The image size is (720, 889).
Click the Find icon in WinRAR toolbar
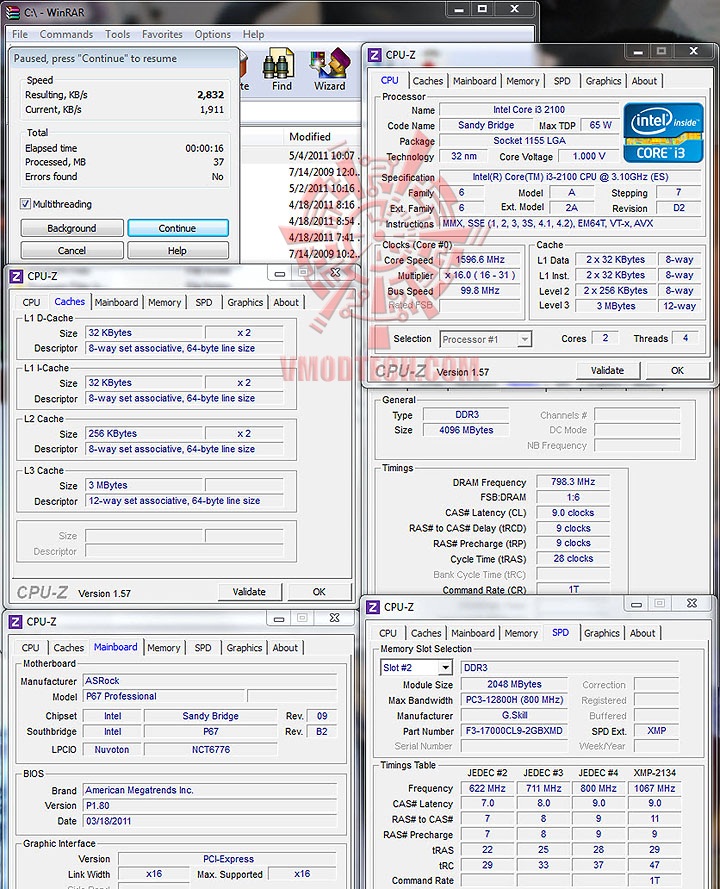[x=280, y=70]
